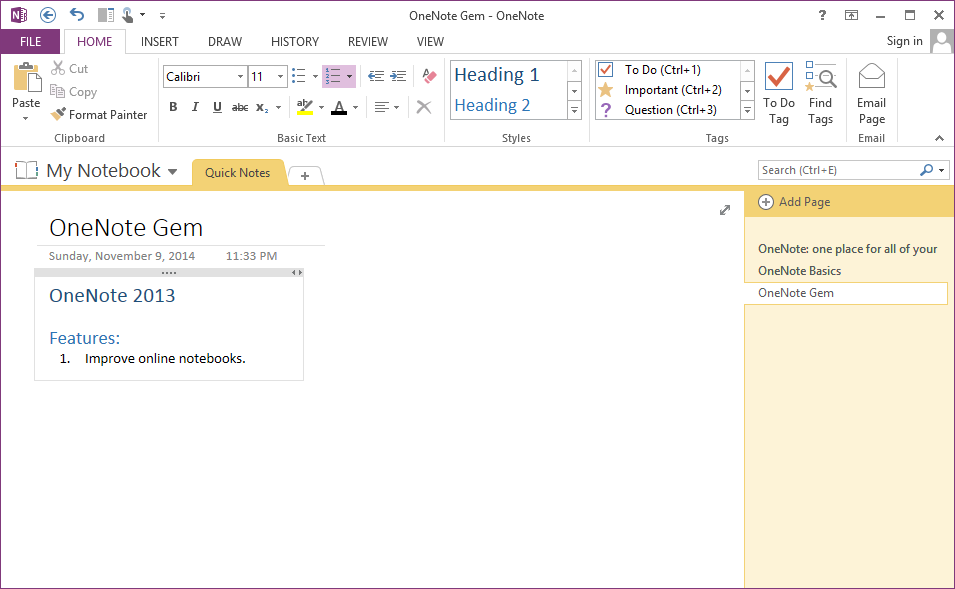
Task: Open search scope dropdown arrow
Action: click(942, 171)
